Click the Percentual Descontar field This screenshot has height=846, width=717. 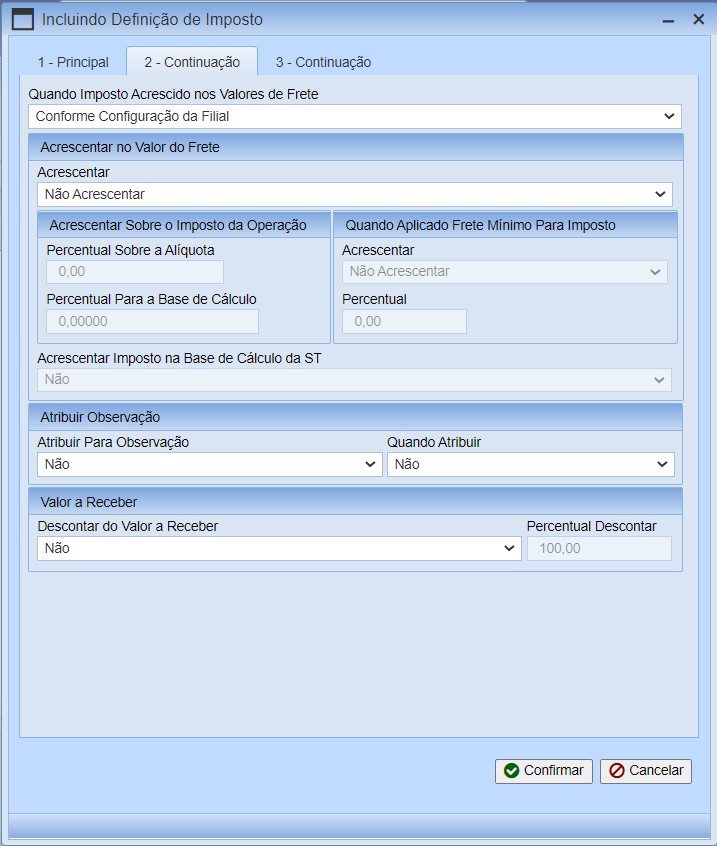tap(599, 548)
